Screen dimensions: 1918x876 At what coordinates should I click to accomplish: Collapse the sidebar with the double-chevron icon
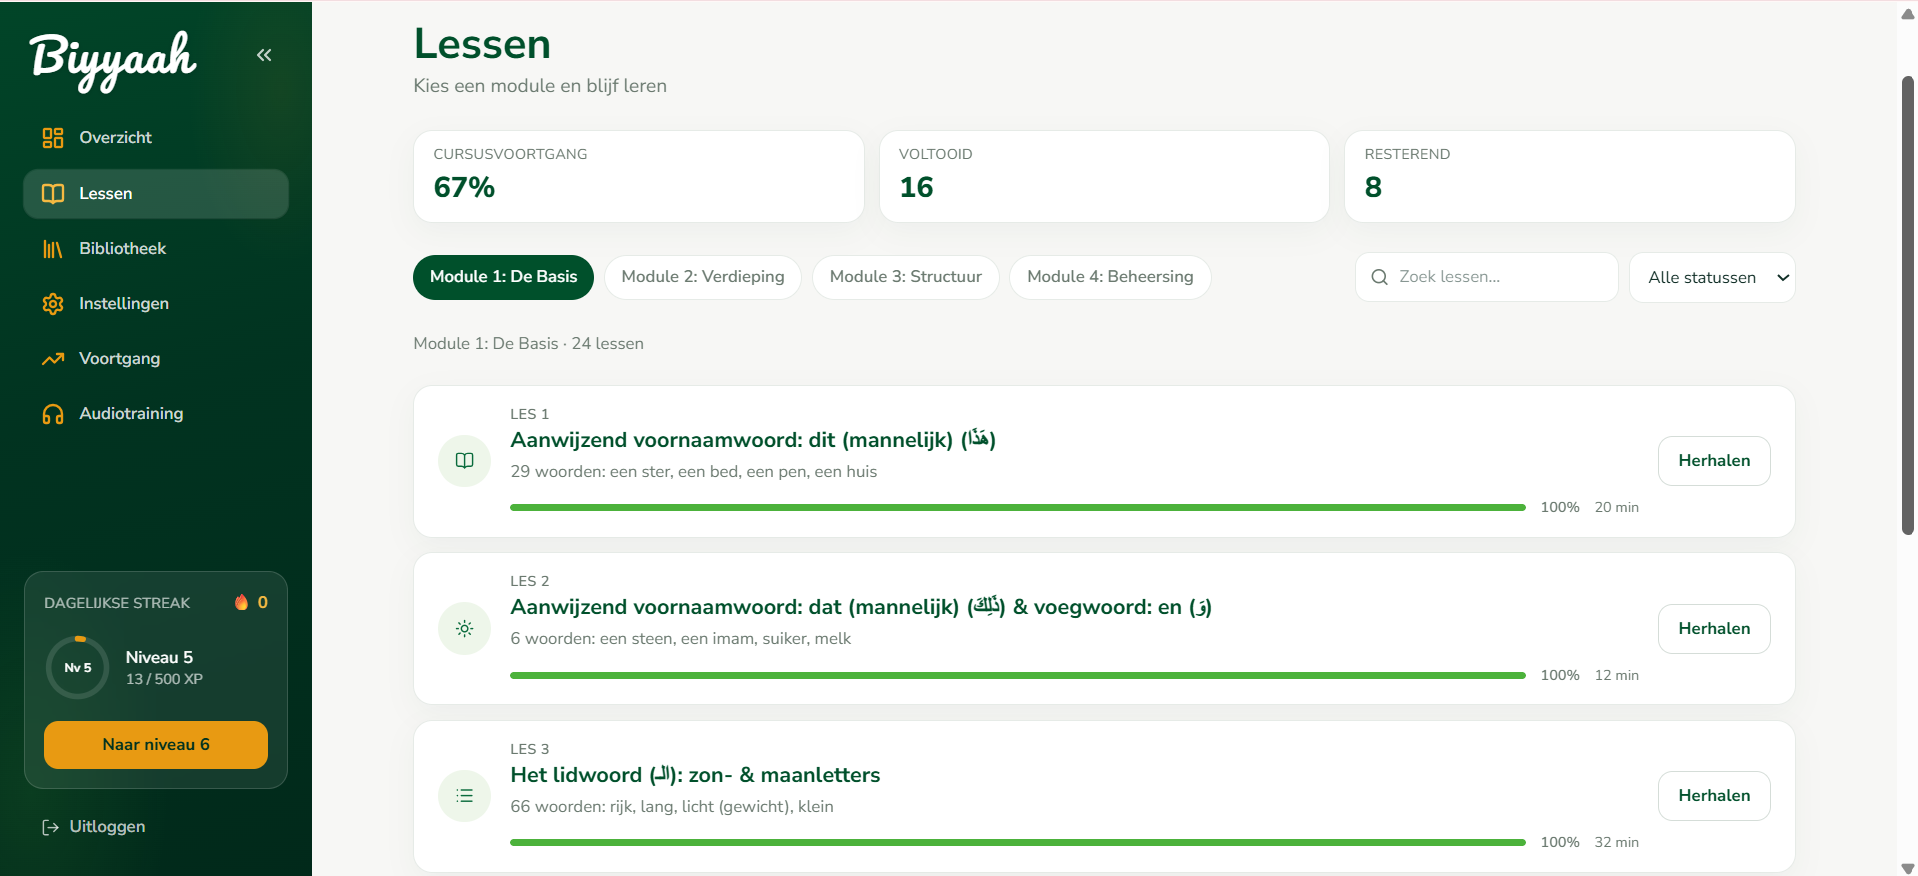[x=264, y=55]
